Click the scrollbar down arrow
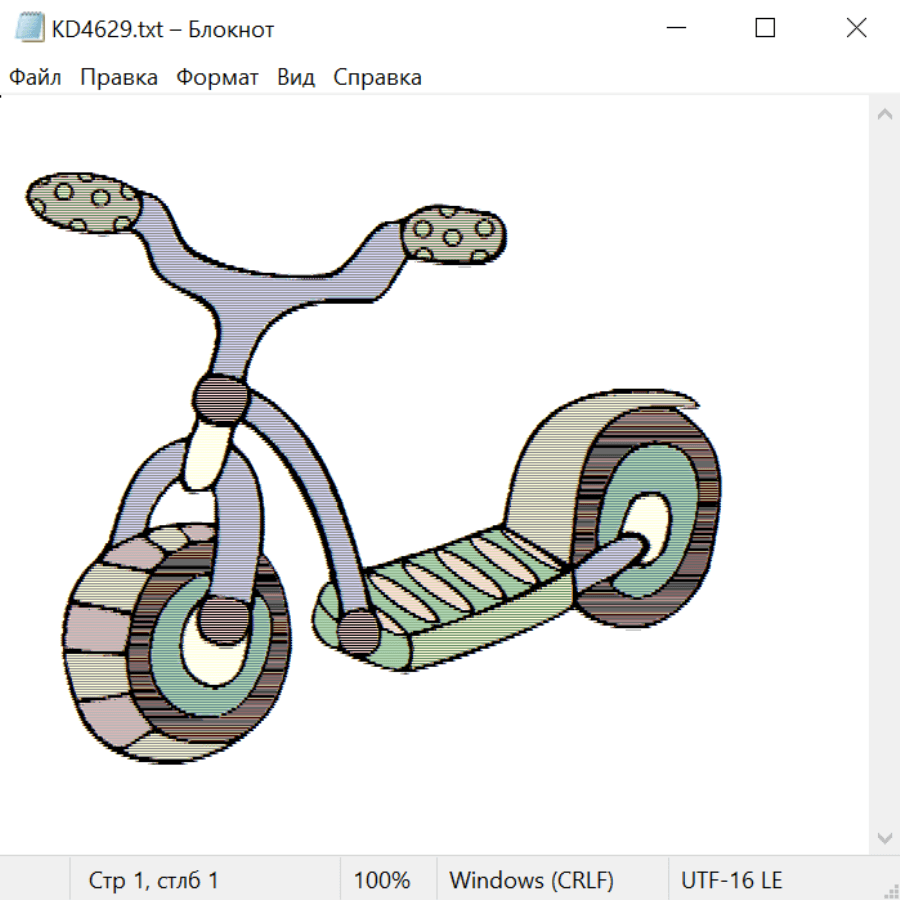The width and height of the screenshot is (900, 900). pos(884,837)
